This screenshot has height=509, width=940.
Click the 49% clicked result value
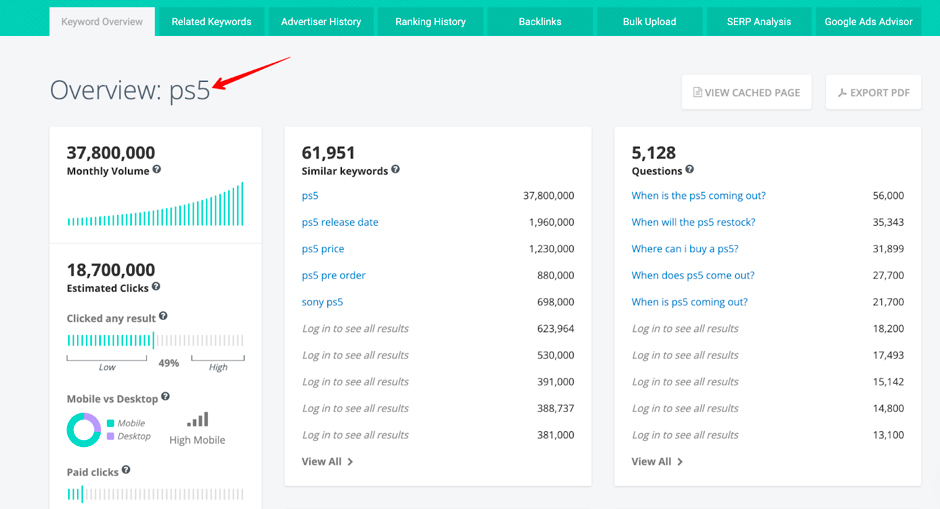tap(168, 363)
